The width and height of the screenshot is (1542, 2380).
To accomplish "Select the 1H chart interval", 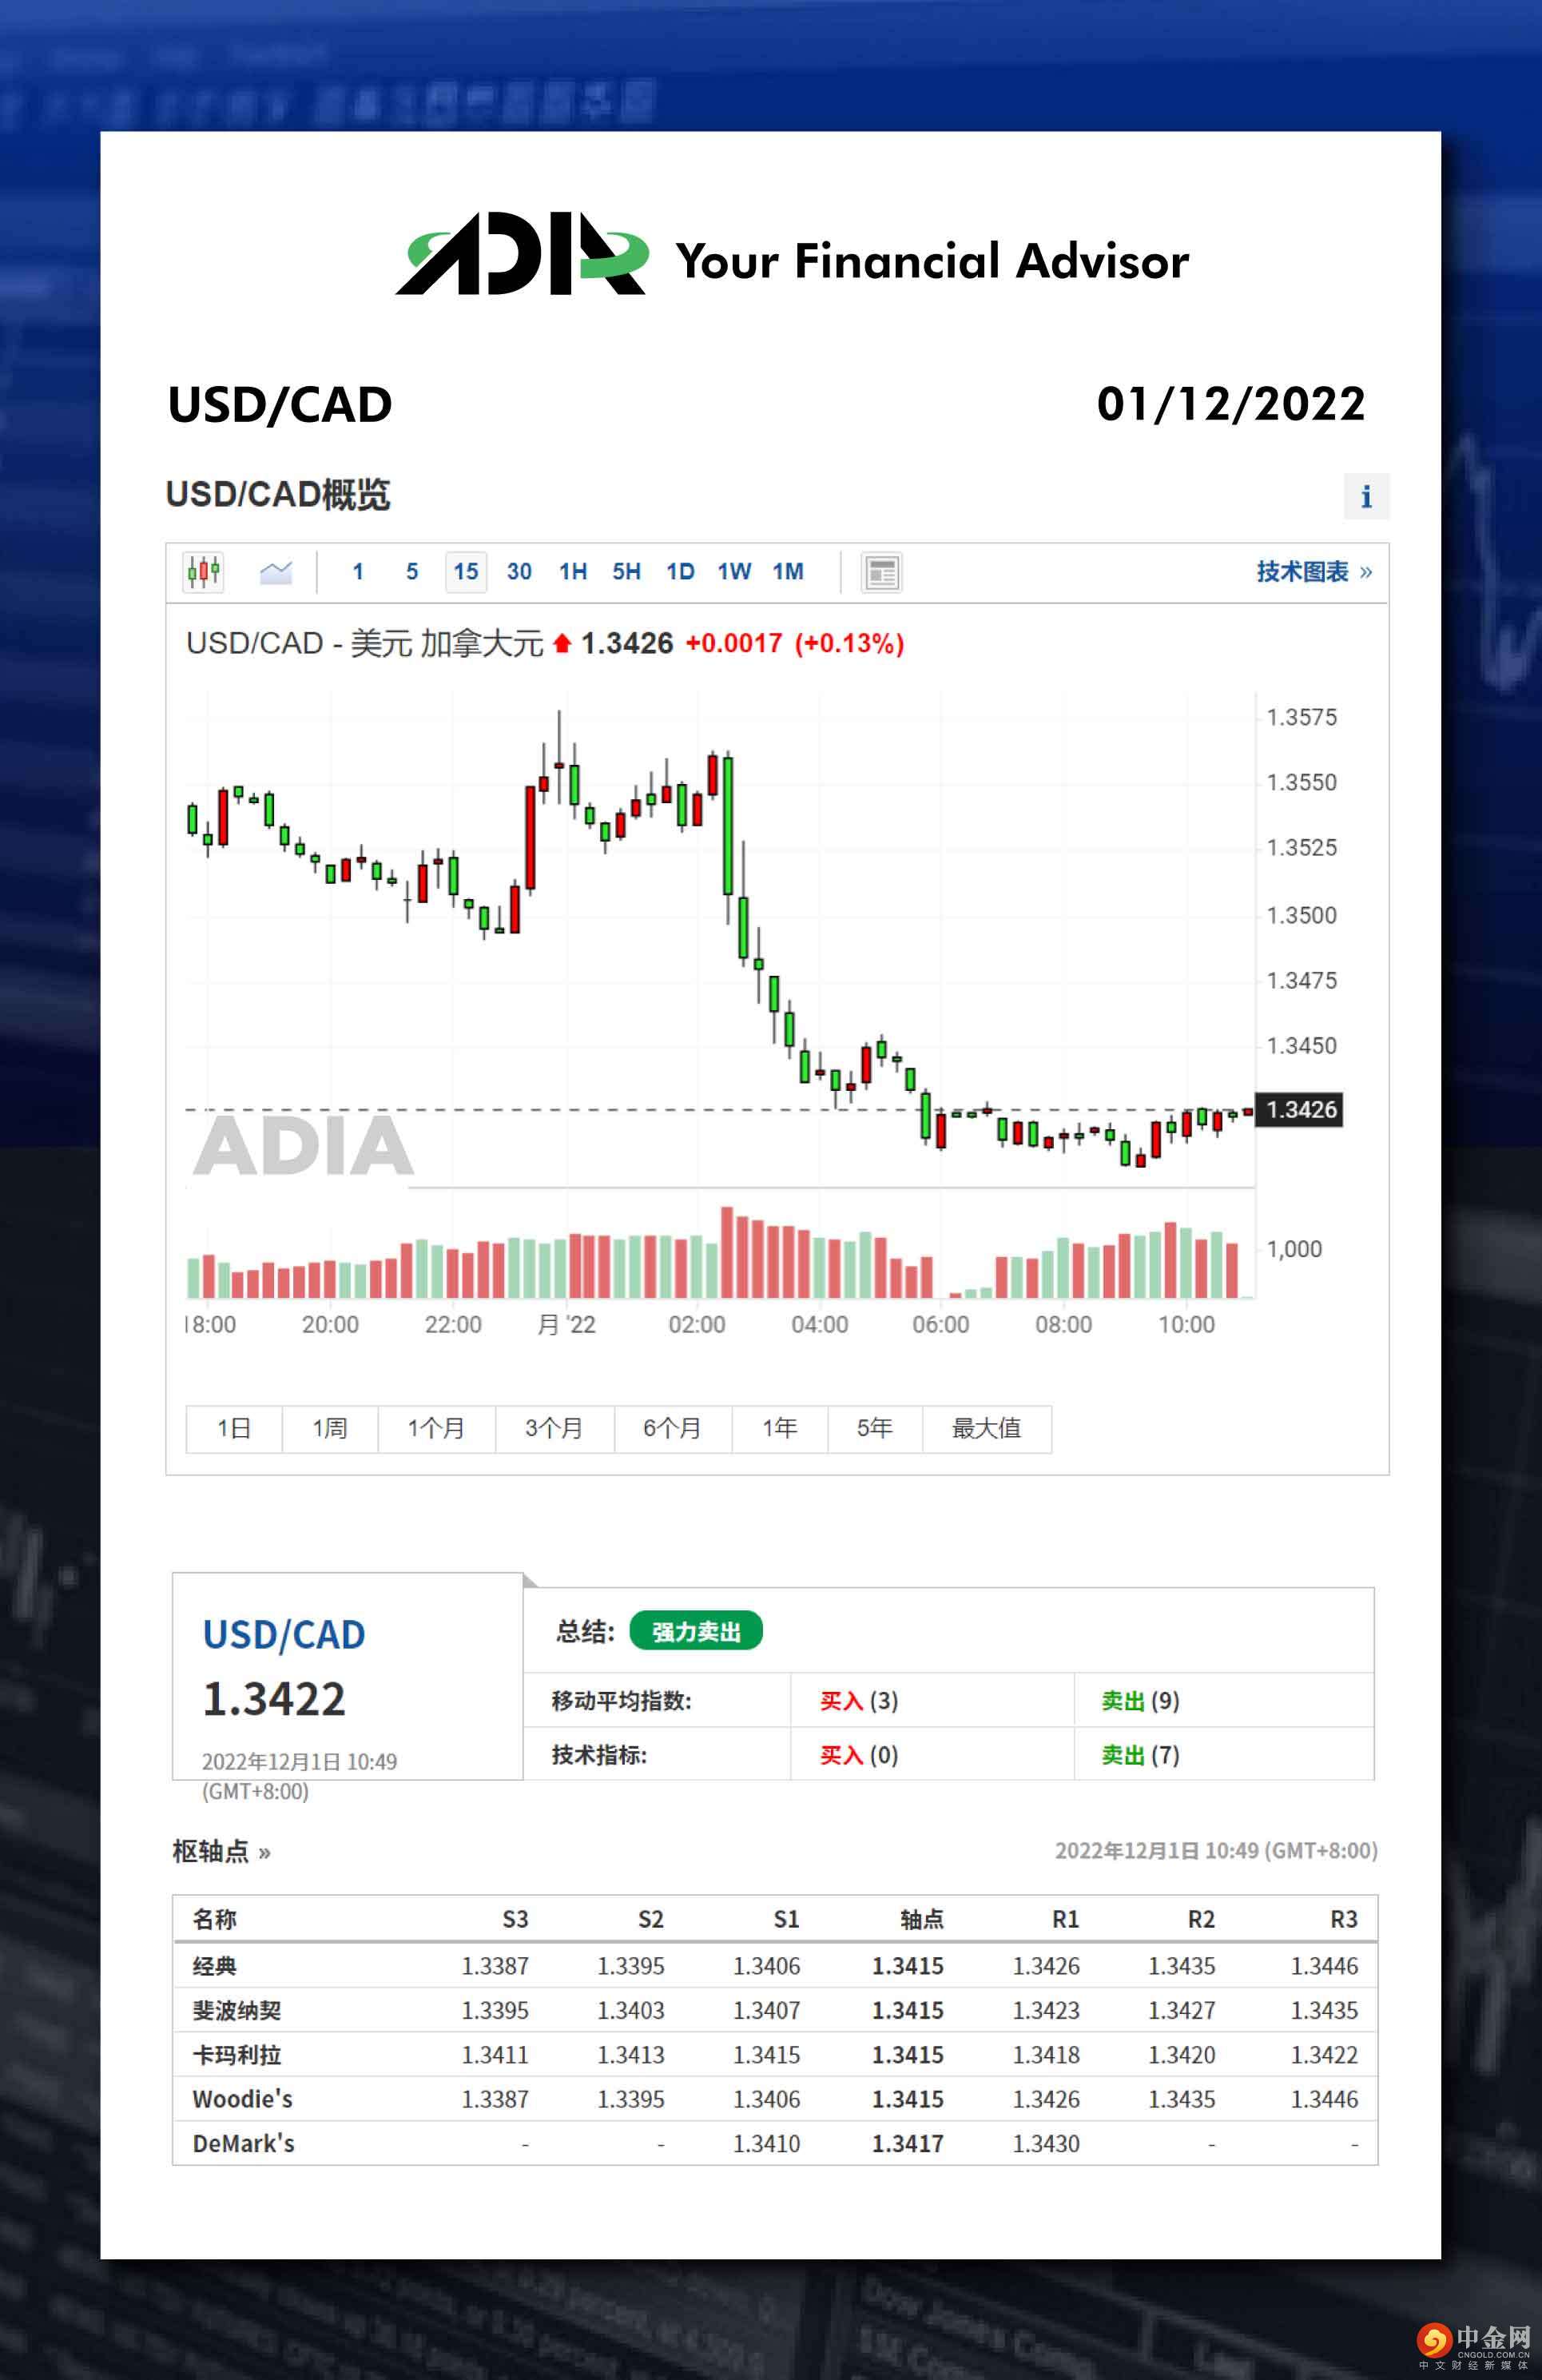I will pos(573,572).
